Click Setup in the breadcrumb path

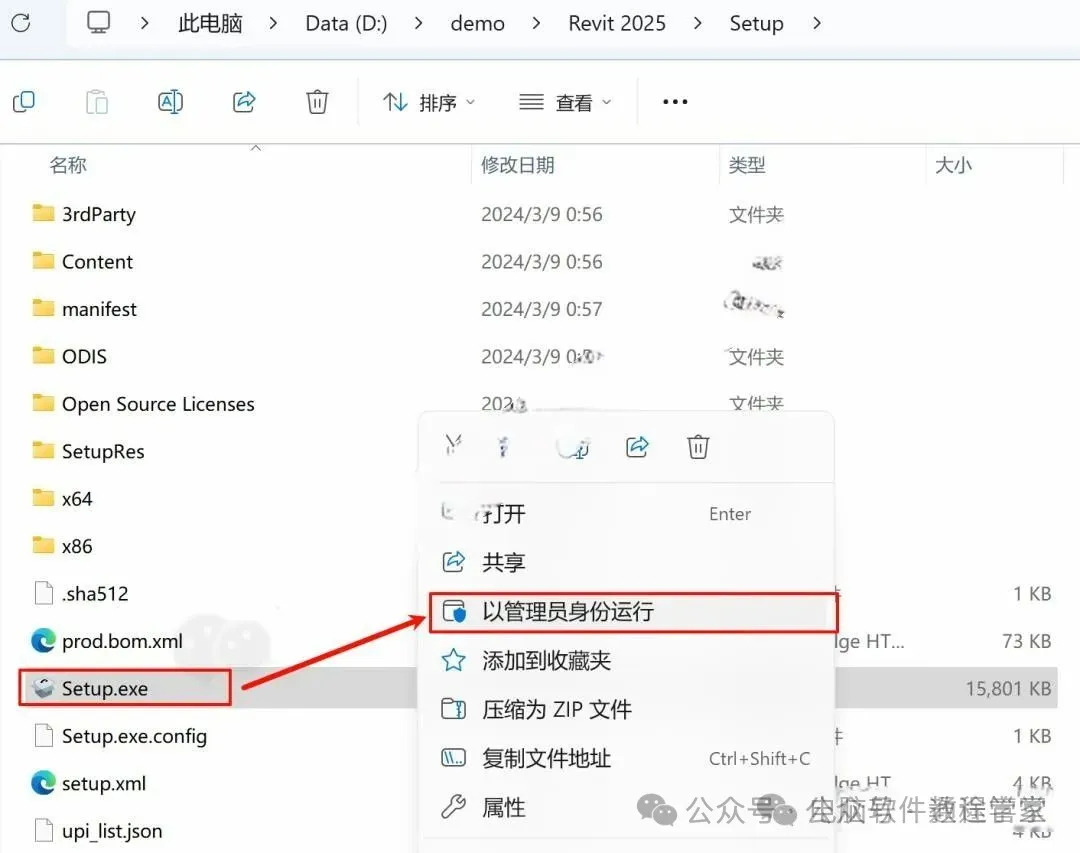point(756,23)
